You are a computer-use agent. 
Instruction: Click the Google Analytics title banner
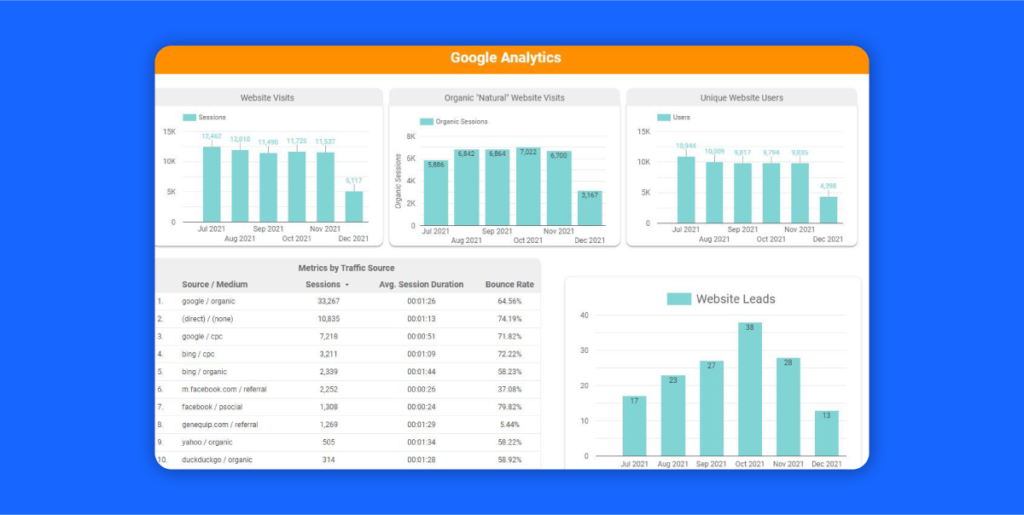[x=511, y=59]
